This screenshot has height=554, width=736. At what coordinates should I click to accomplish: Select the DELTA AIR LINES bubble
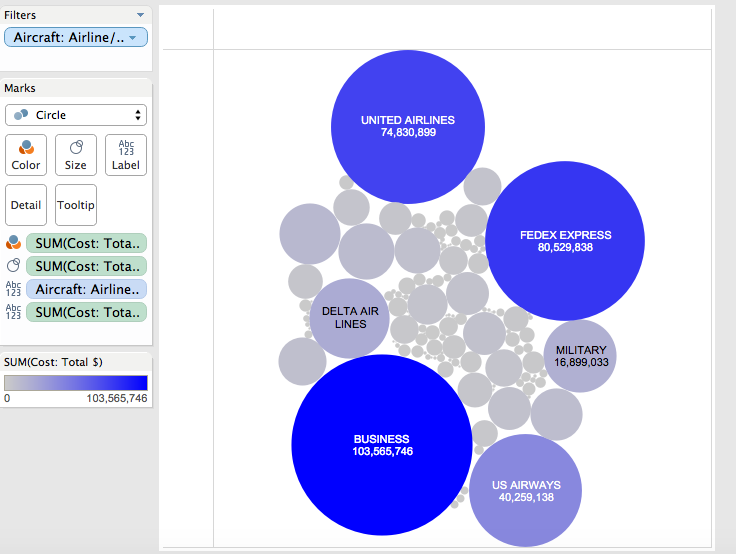(x=350, y=318)
